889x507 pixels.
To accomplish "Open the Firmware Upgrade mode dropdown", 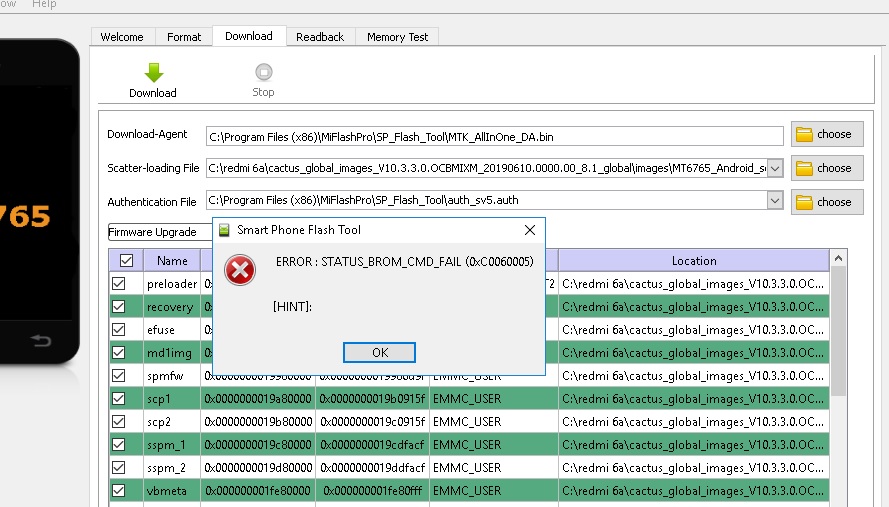I will coord(160,233).
